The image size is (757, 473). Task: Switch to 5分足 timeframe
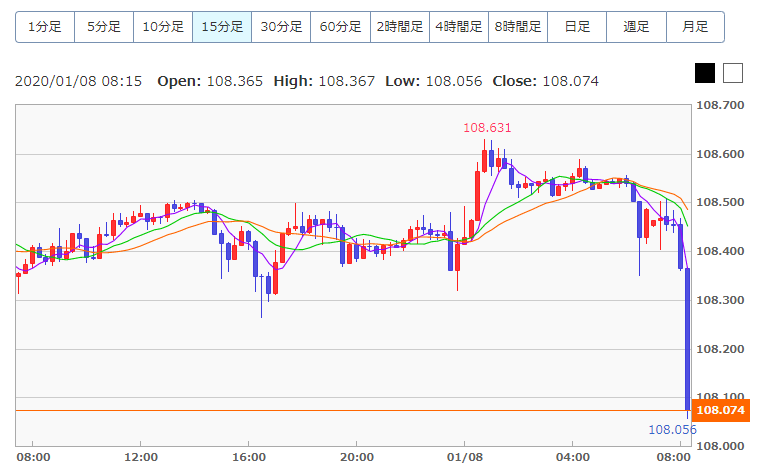pos(104,27)
